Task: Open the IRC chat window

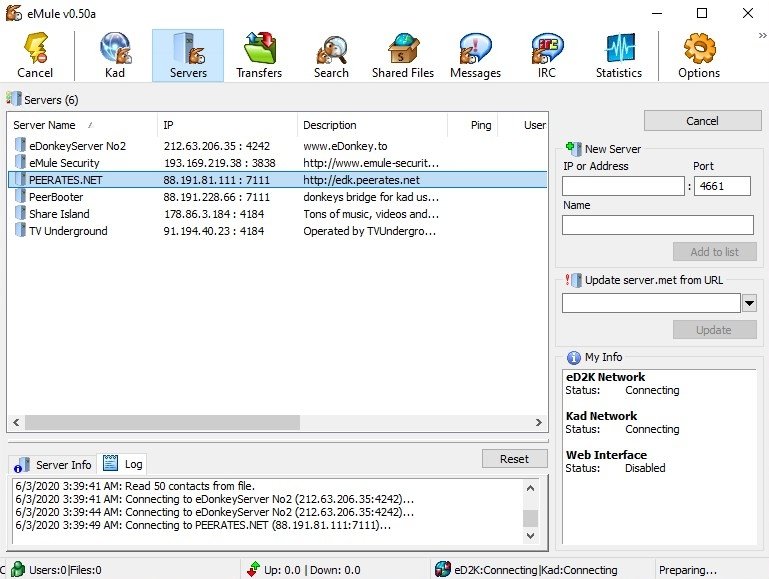Action: (x=546, y=54)
